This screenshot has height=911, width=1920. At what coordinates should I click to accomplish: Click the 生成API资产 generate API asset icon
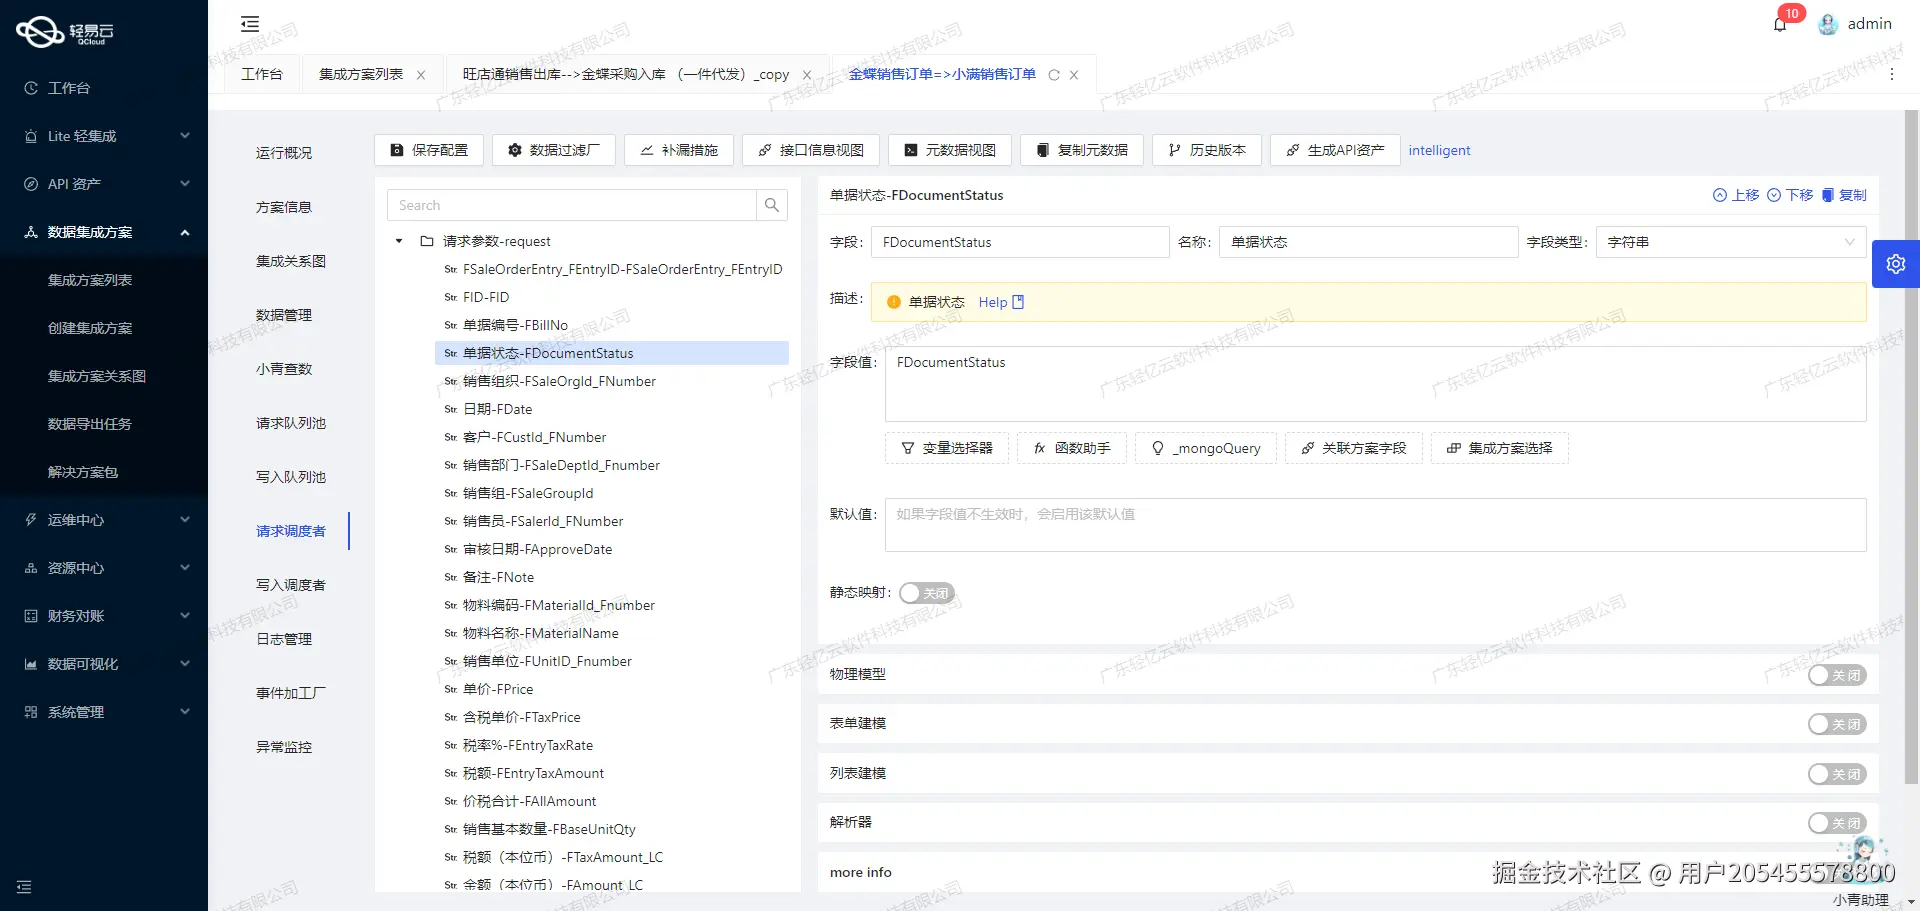click(1290, 150)
